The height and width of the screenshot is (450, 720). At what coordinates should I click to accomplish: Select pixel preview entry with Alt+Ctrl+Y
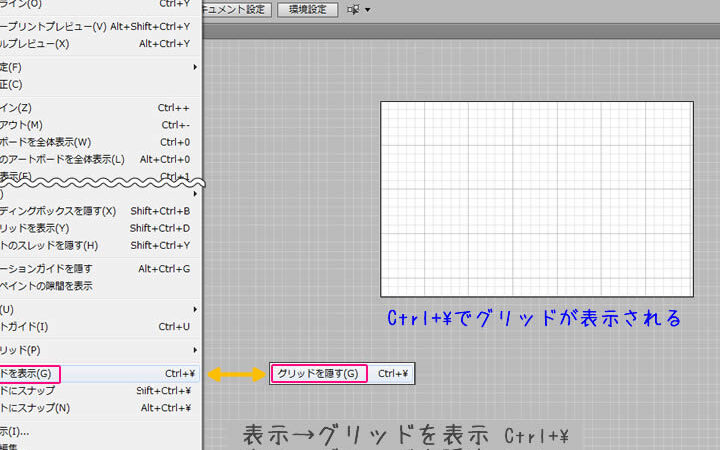click(100, 44)
